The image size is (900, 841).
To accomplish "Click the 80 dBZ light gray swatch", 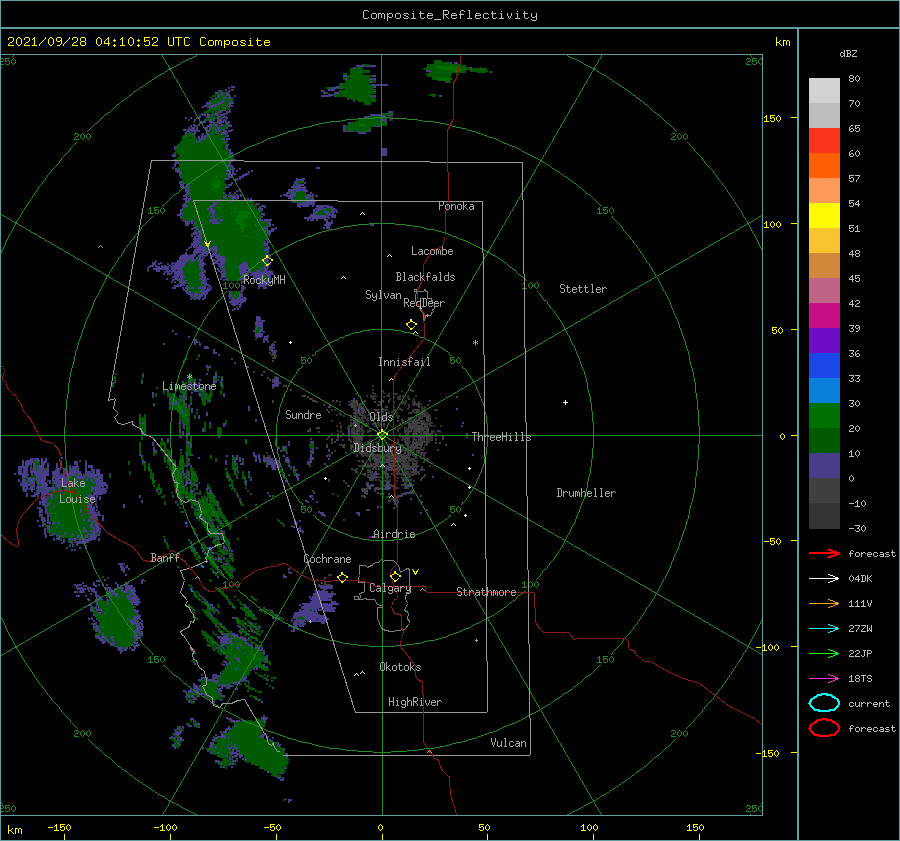I will click(824, 90).
